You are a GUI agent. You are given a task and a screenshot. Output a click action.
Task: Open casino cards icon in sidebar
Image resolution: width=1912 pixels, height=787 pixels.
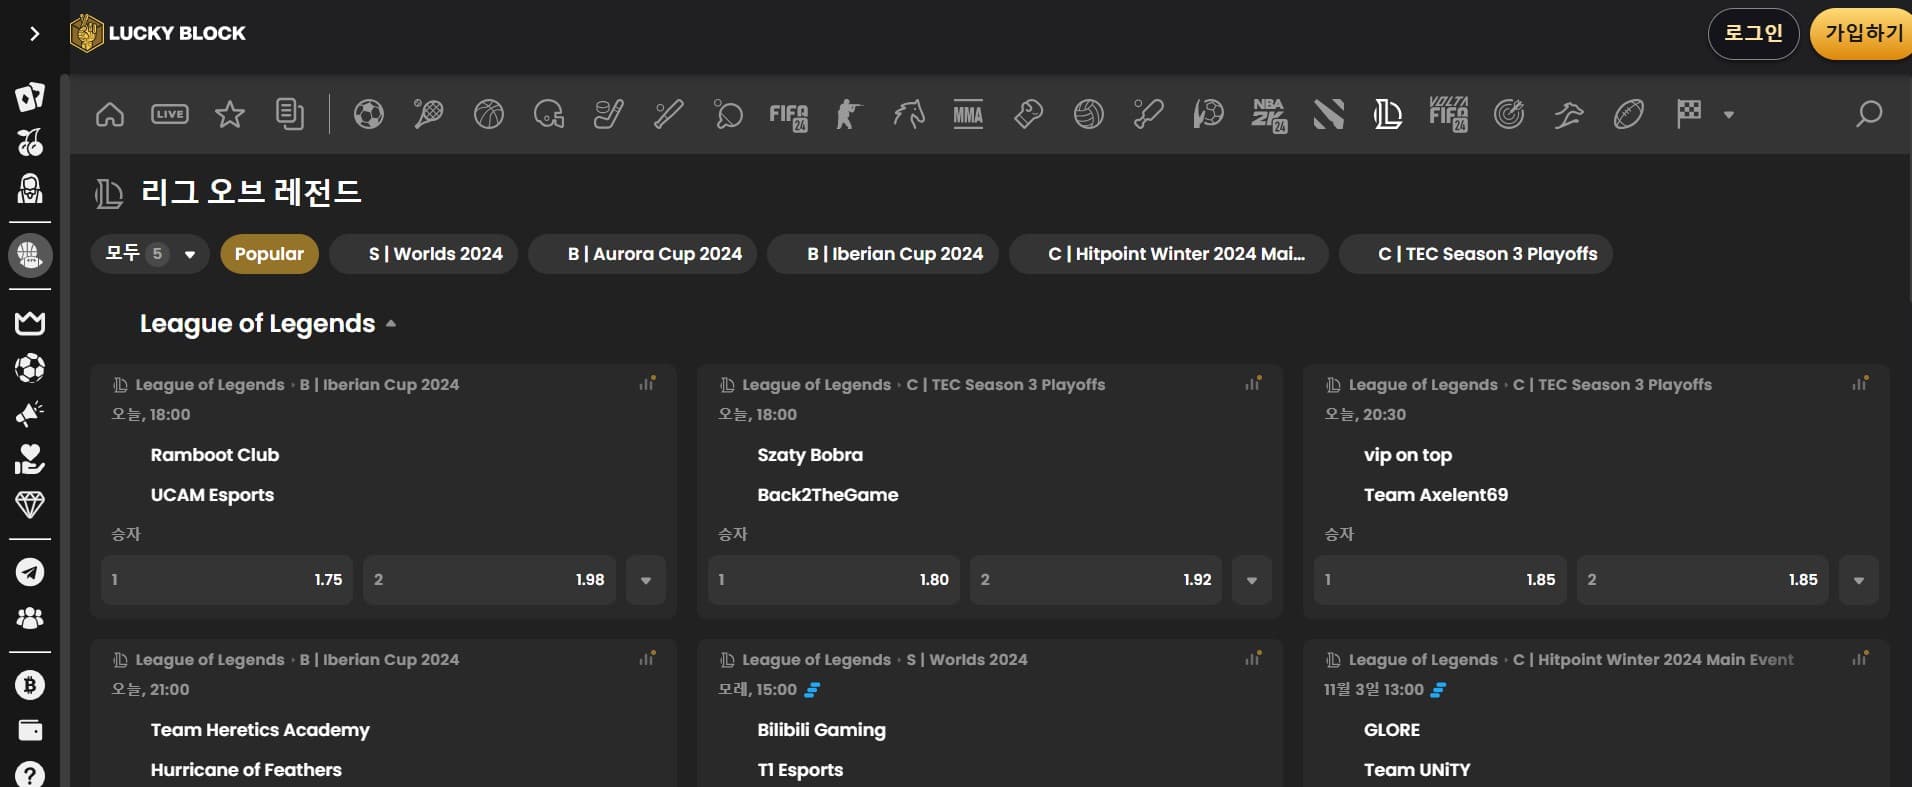coord(30,96)
